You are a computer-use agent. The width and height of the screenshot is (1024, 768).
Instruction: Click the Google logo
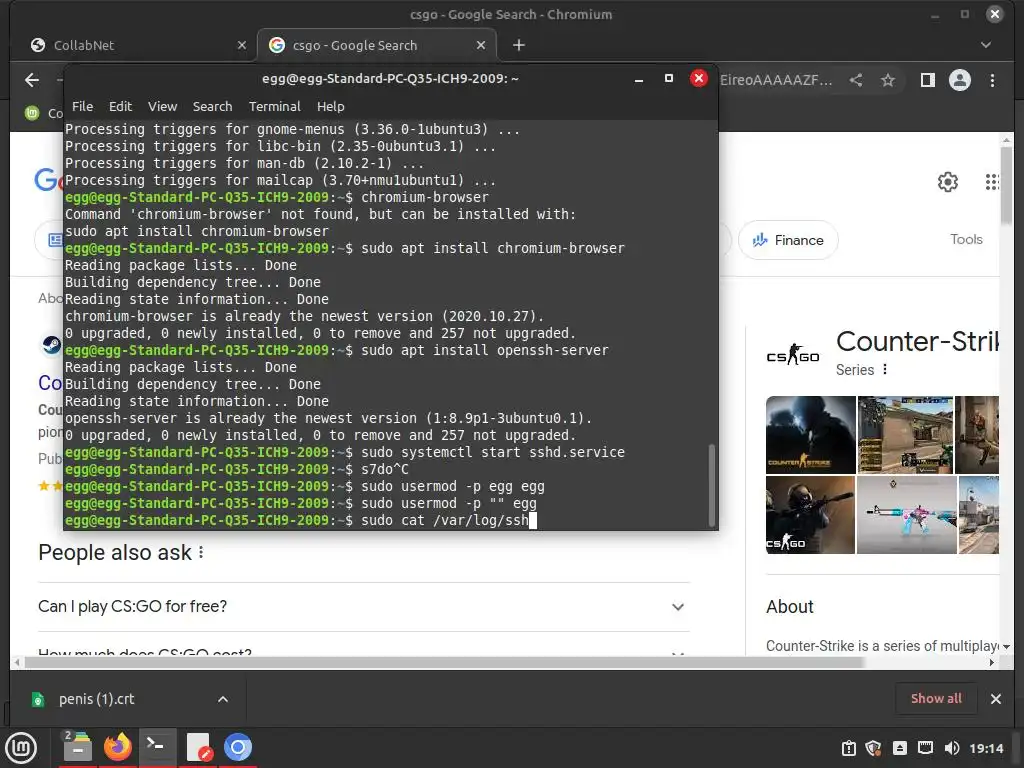(48, 180)
